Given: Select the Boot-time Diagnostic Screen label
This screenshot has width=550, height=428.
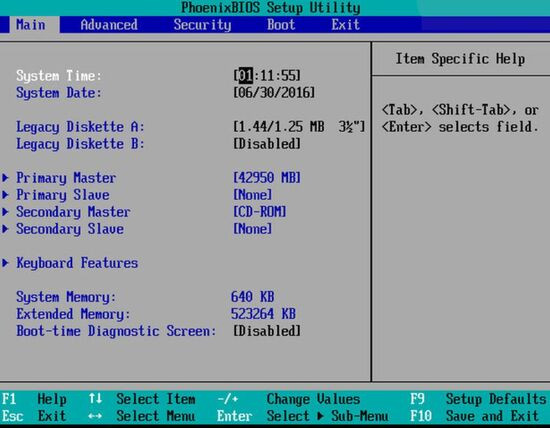Looking at the screenshot, I should [x=116, y=331].
